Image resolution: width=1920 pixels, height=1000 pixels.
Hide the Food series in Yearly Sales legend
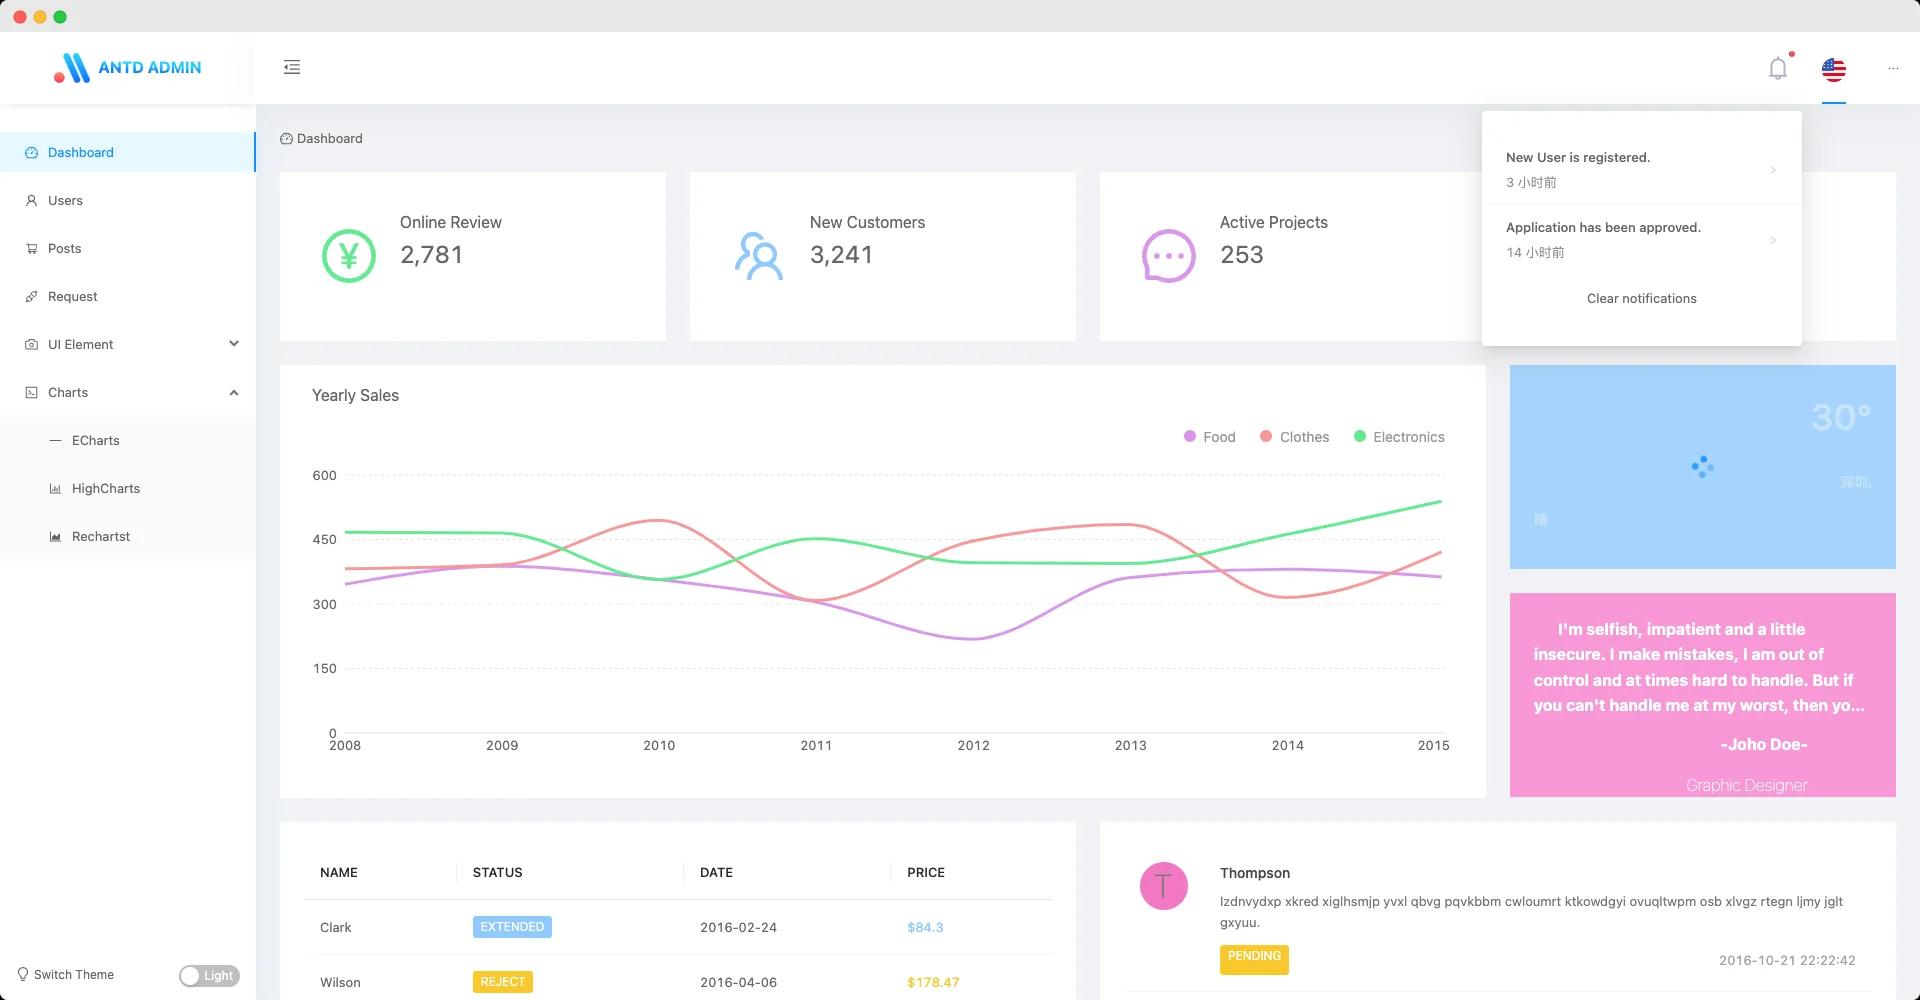click(1210, 437)
